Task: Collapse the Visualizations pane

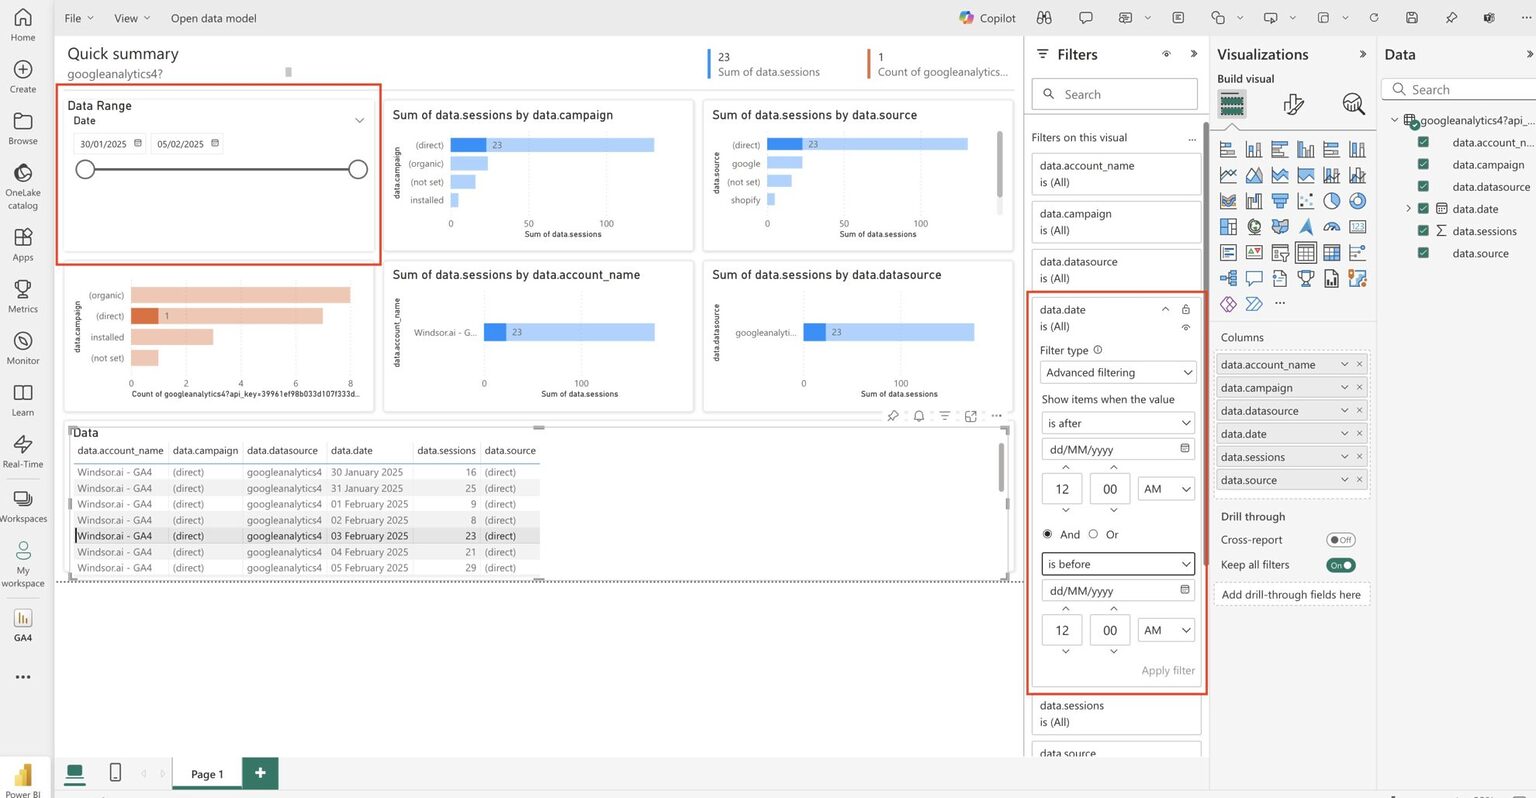Action: 1362,54
